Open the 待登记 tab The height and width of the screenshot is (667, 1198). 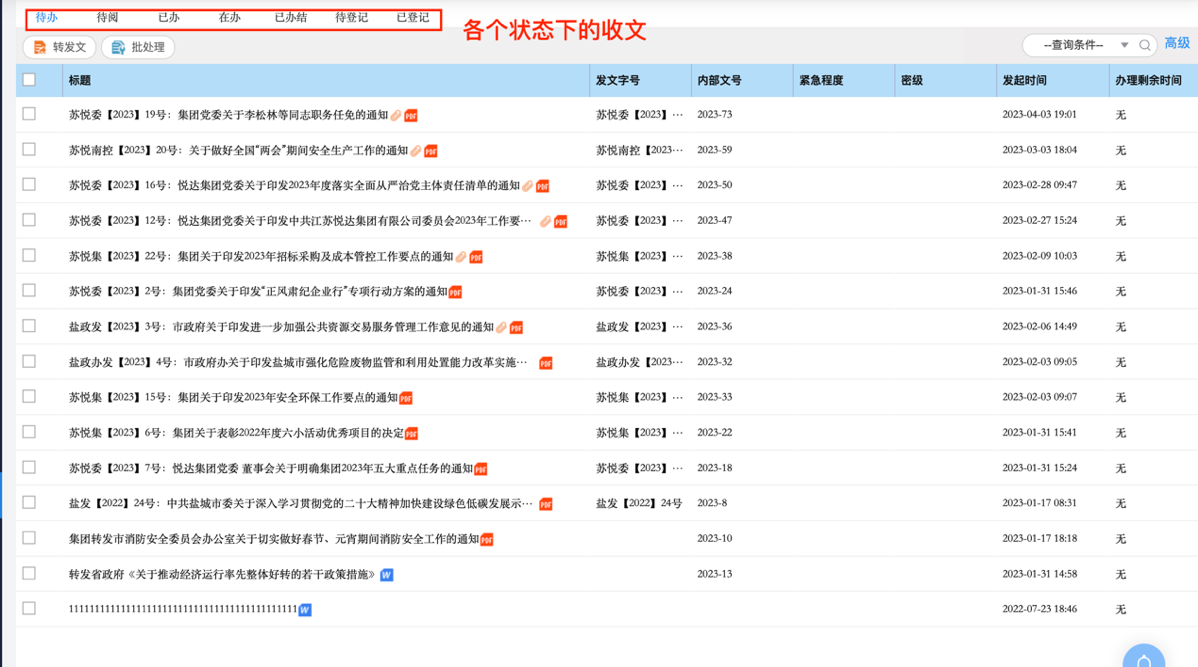[352, 18]
